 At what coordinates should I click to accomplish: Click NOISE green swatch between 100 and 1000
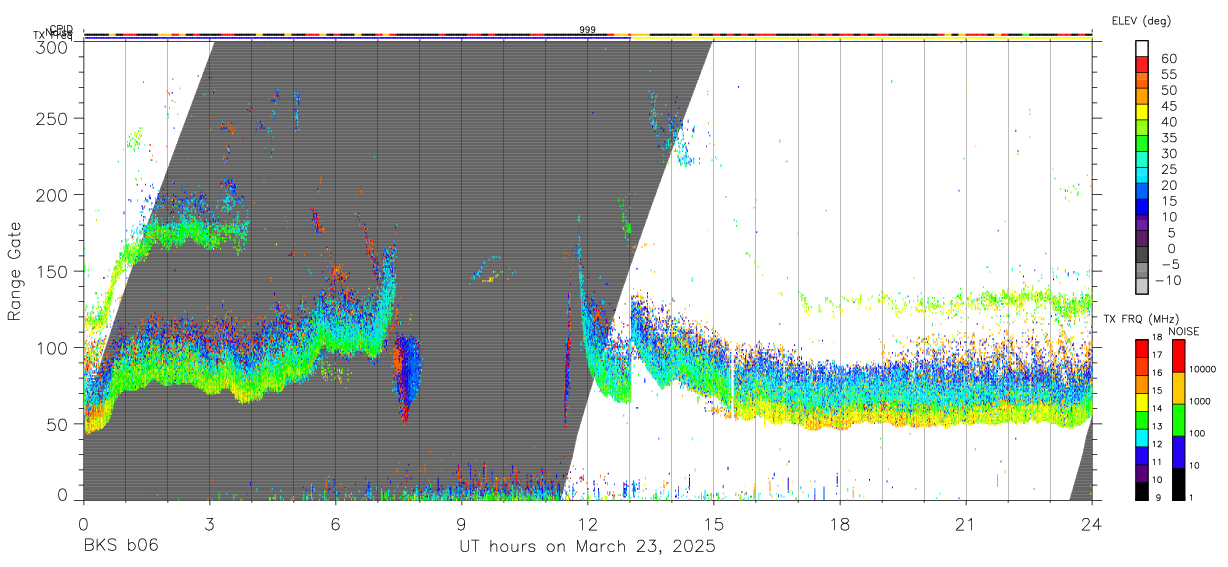1178,418
